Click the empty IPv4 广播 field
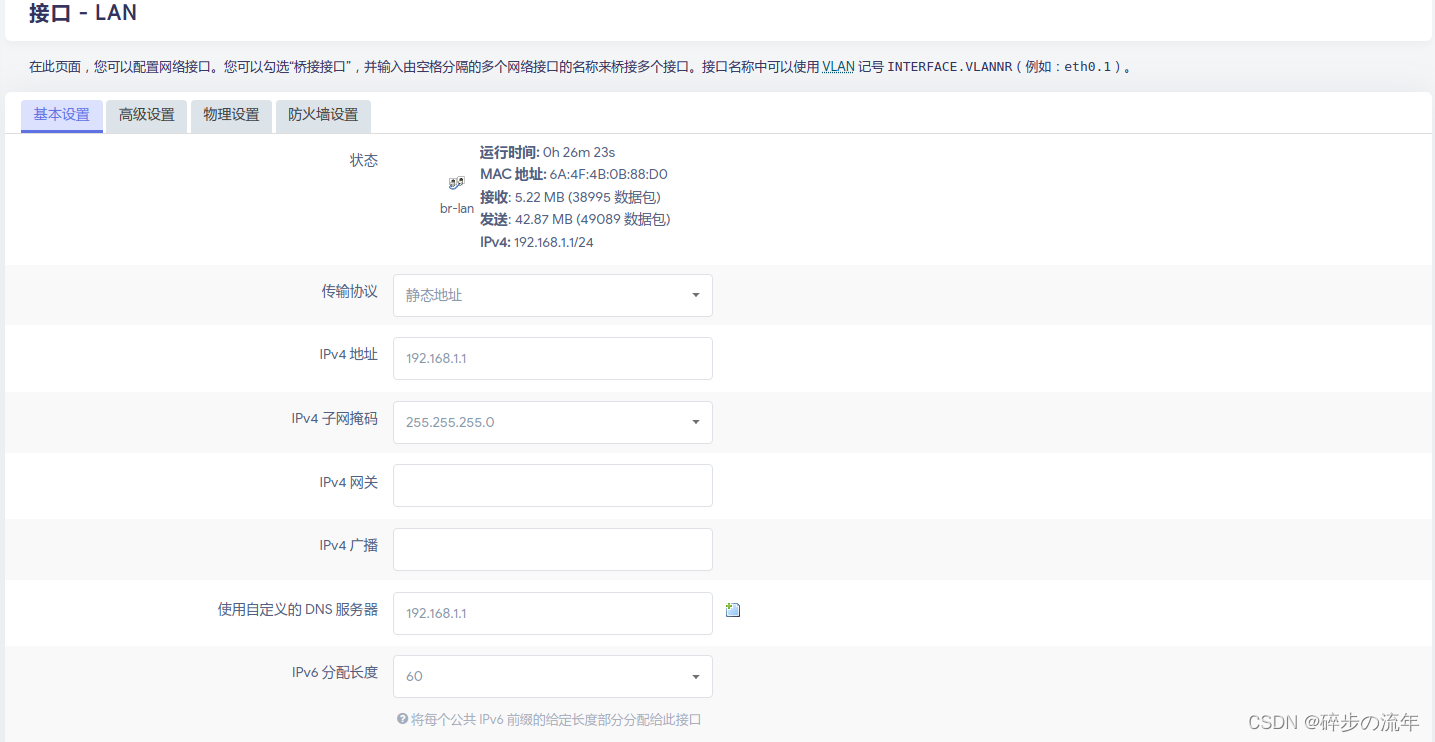The image size is (1435, 742). 553,549
